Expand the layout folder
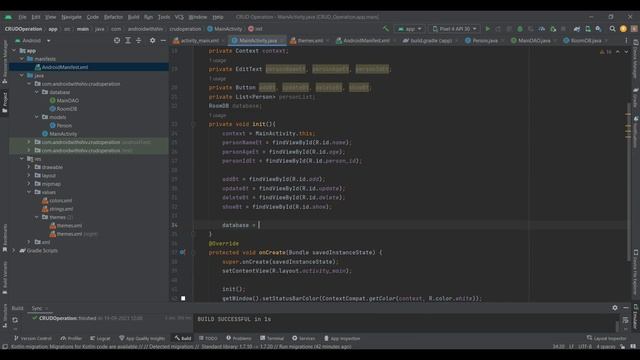640x360 pixels. pyautogui.click(x=29, y=176)
